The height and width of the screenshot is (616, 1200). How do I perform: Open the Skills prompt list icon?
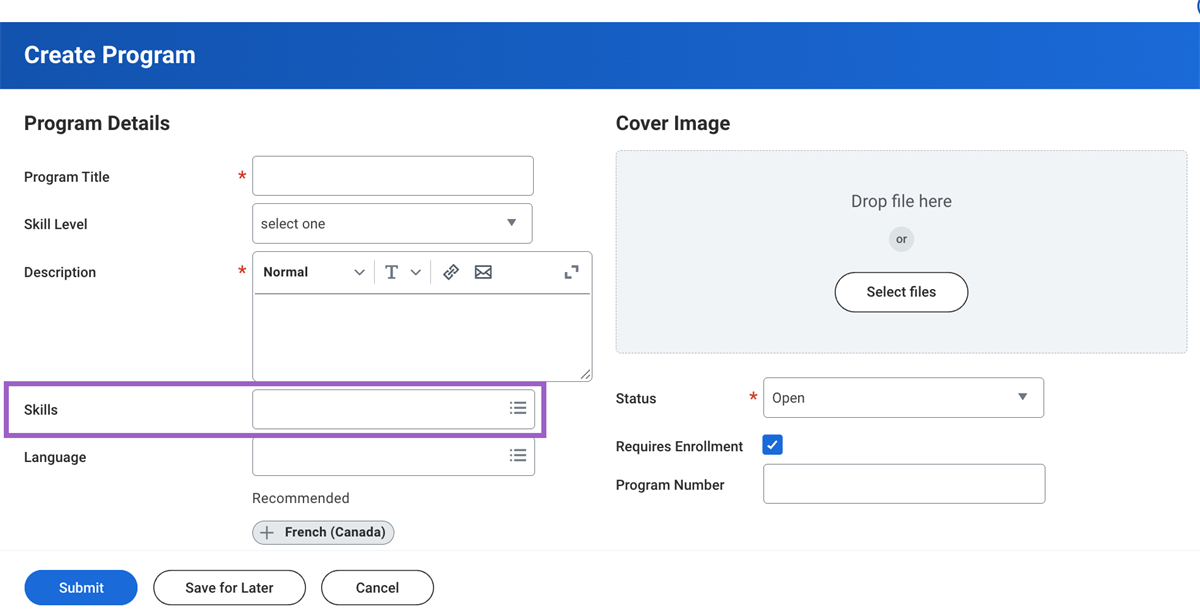[x=518, y=408]
